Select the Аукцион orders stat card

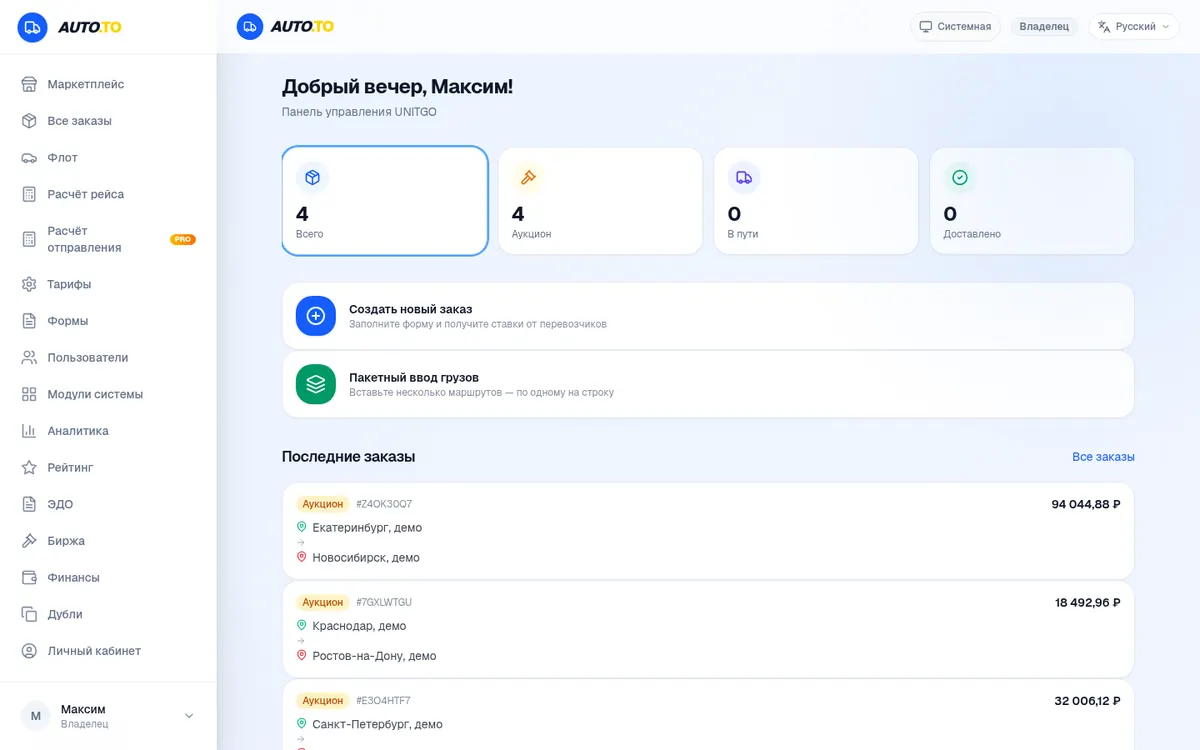pyautogui.click(x=600, y=201)
